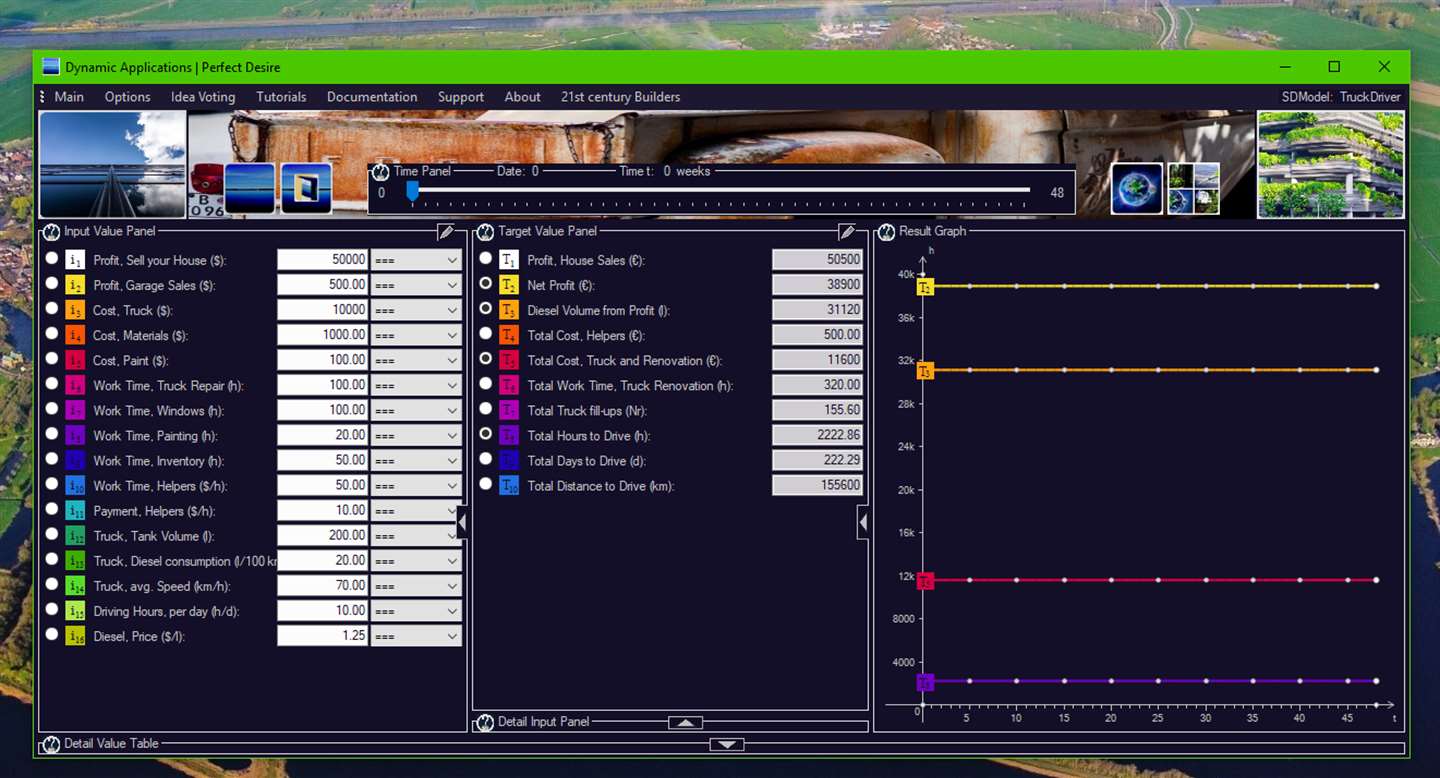Select the Cost, Truck radio button
The height and width of the screenshot is (778, 1440).
[x=52, y=308]
